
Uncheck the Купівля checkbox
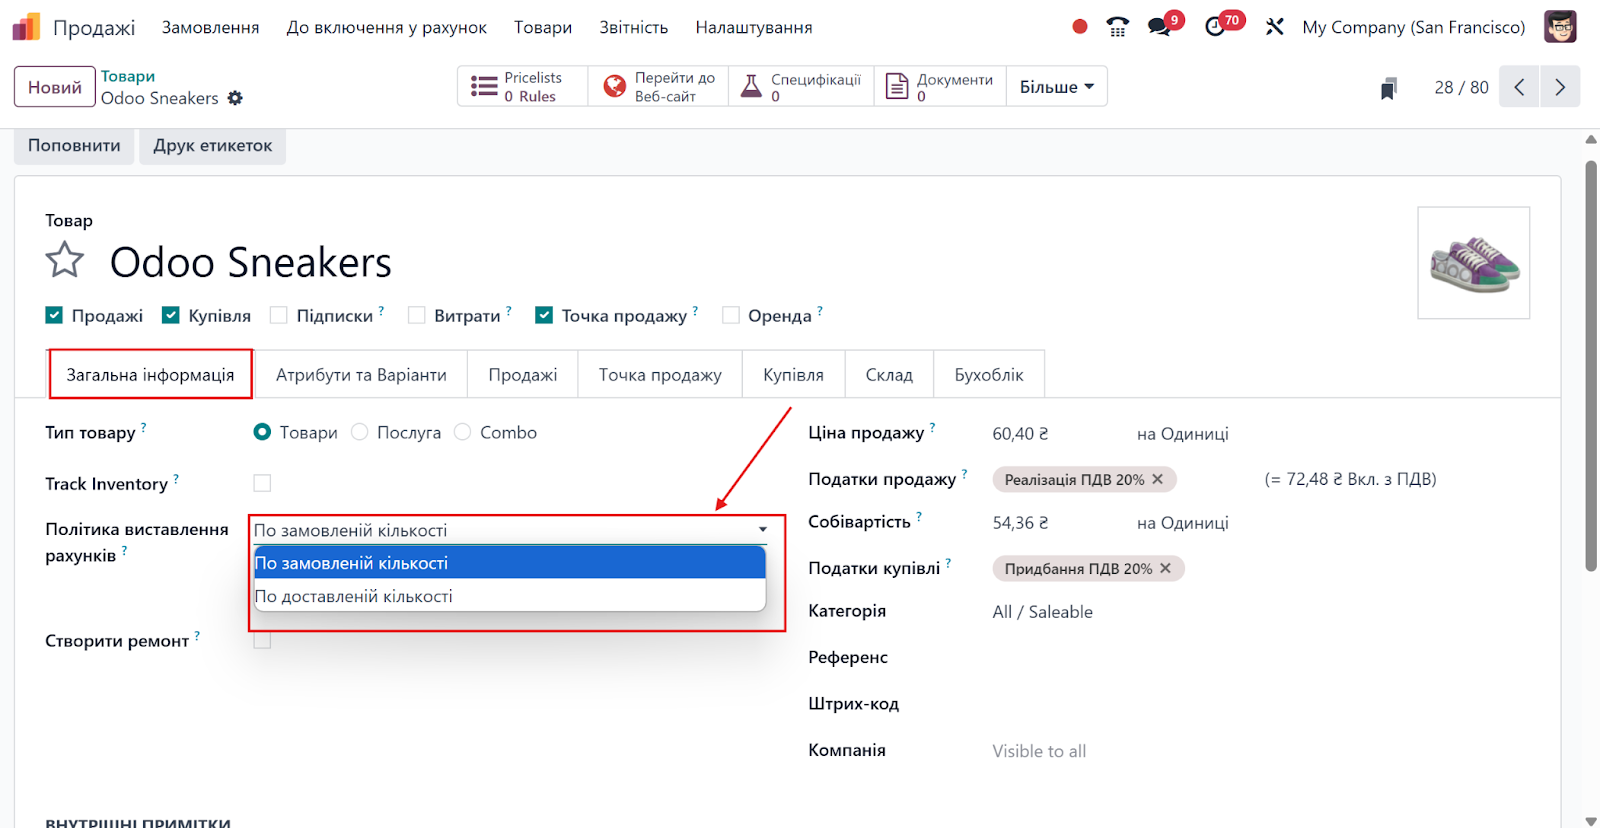pyautogui.click(x=171, y=315)
